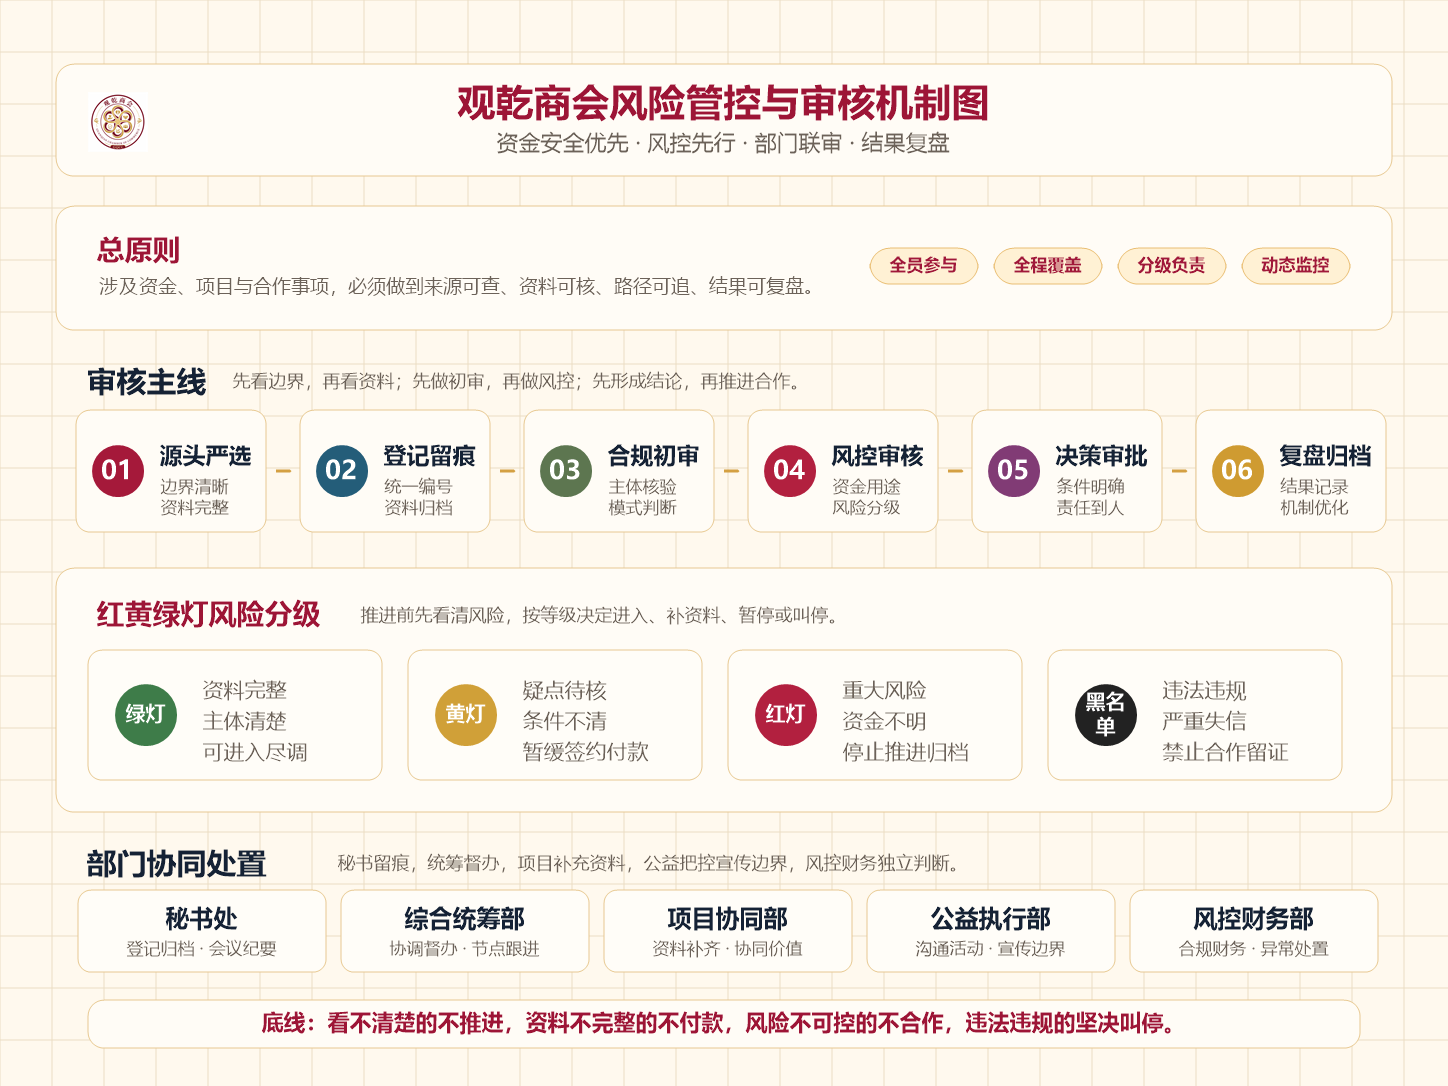Click the yellow 黄灯 circle badge
Screen dimensions: 1448x1086
pyautogui.click(x=466, y=715)
